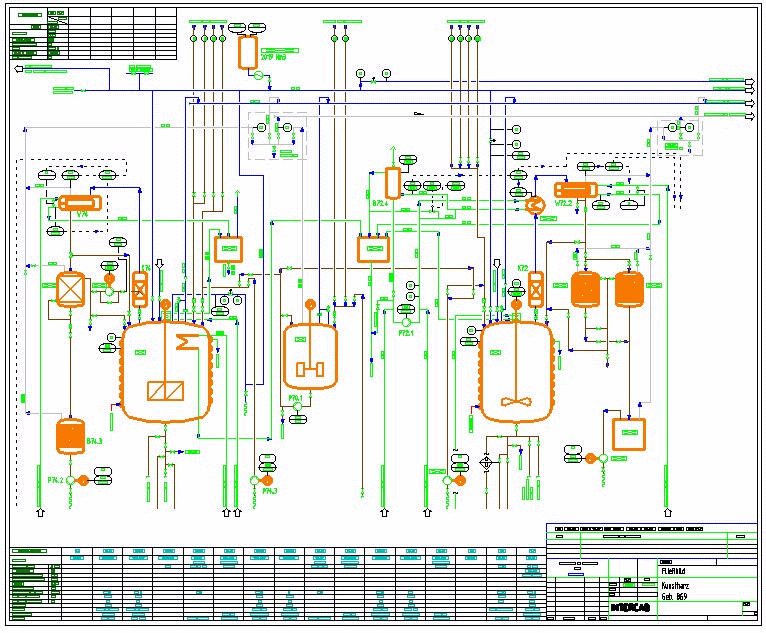
Task: Click the P74.2 pump circle symbol
Action: [x=70, y=481]
